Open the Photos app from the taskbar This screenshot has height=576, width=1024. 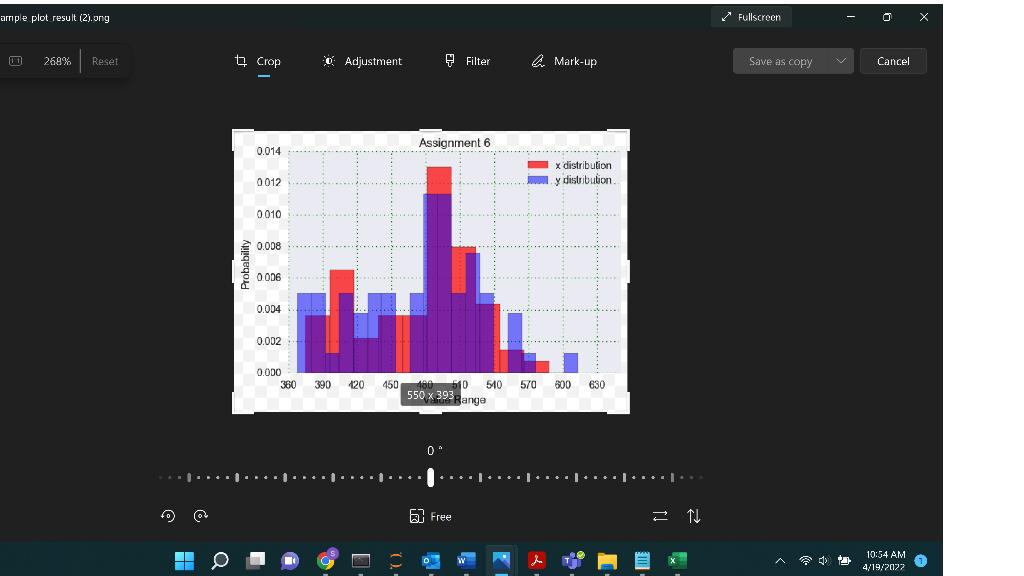coord(500,560)
